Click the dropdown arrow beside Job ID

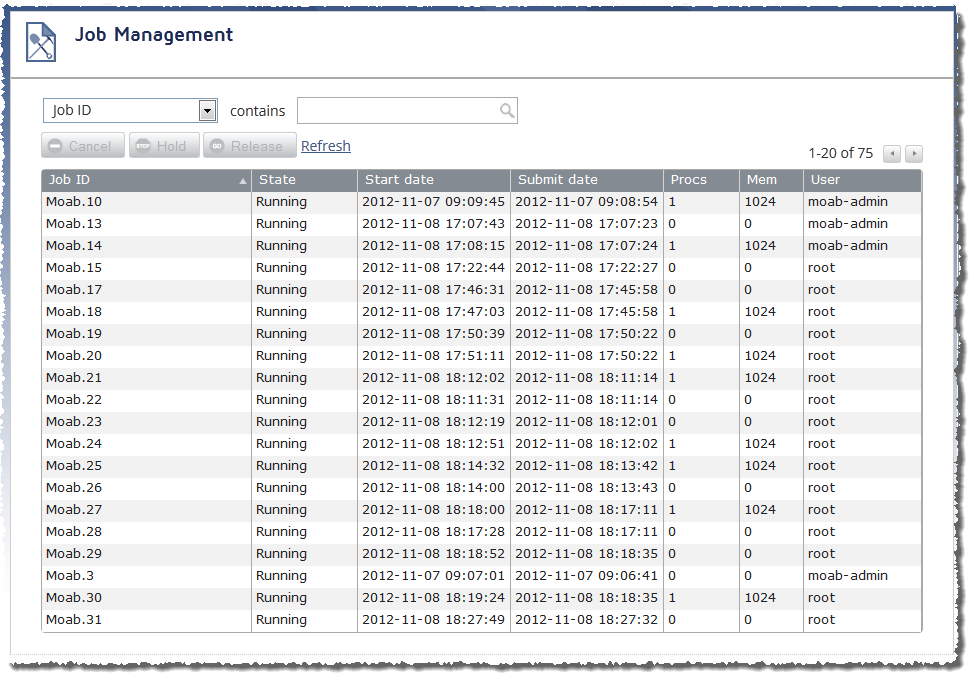click(x=207, y=111)
